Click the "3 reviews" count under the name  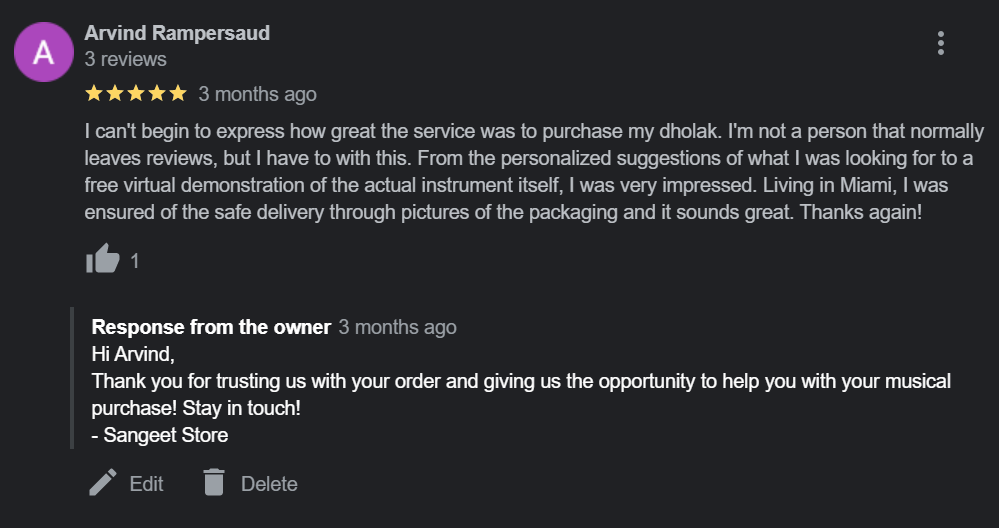pyautogui.click(x=125, y=59)
